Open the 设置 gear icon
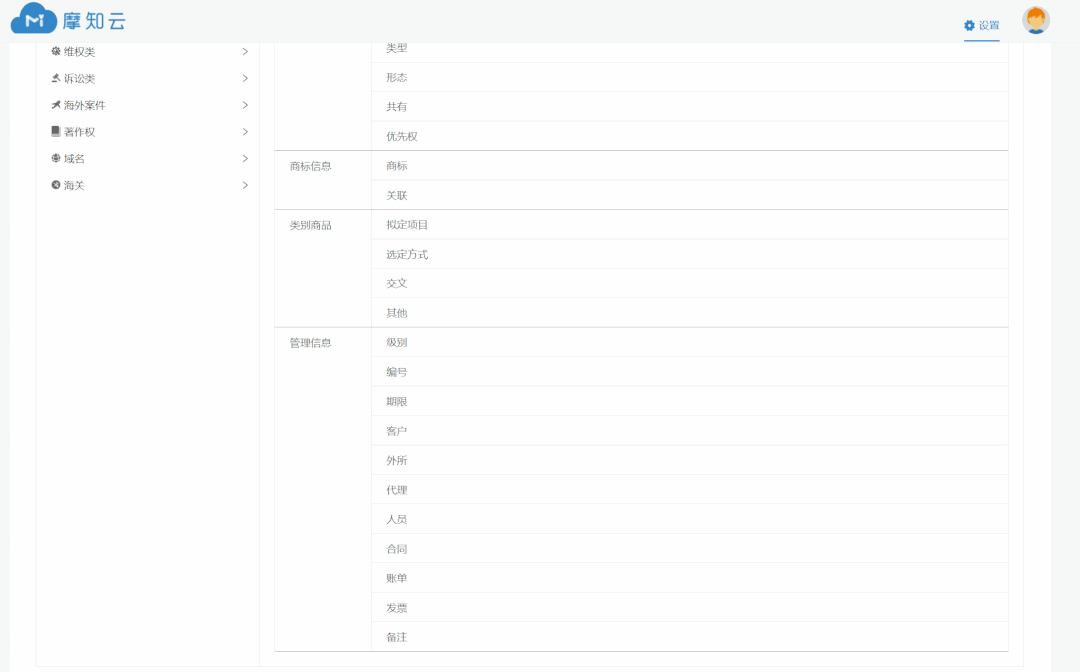The image size is (1080, 672). pos(969,25)
